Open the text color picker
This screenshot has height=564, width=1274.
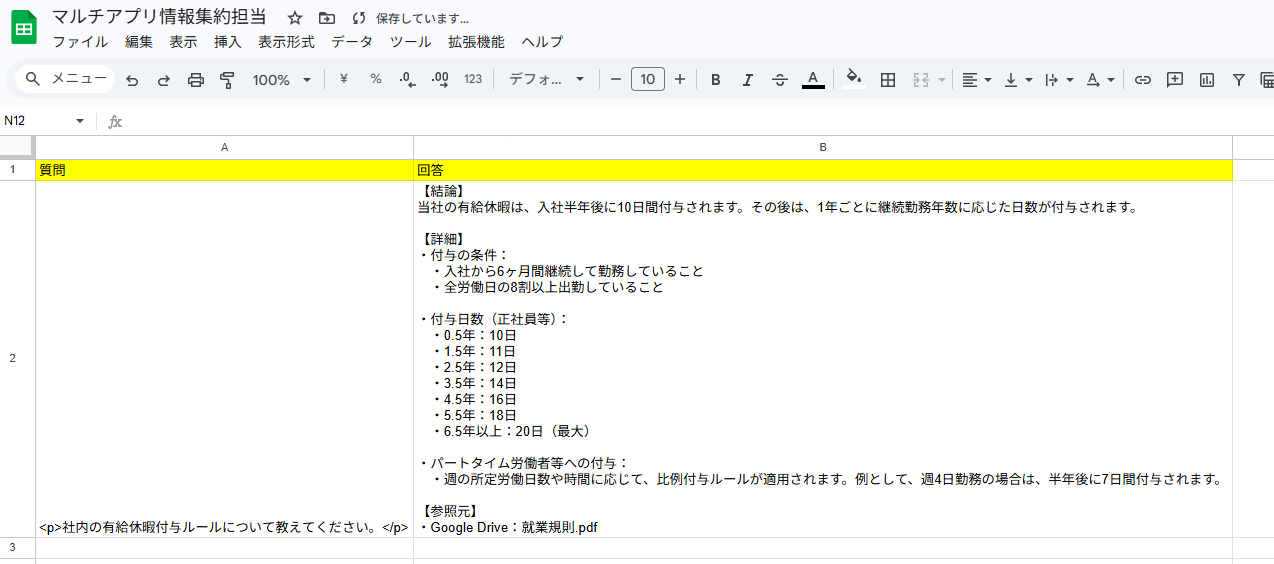813,80
